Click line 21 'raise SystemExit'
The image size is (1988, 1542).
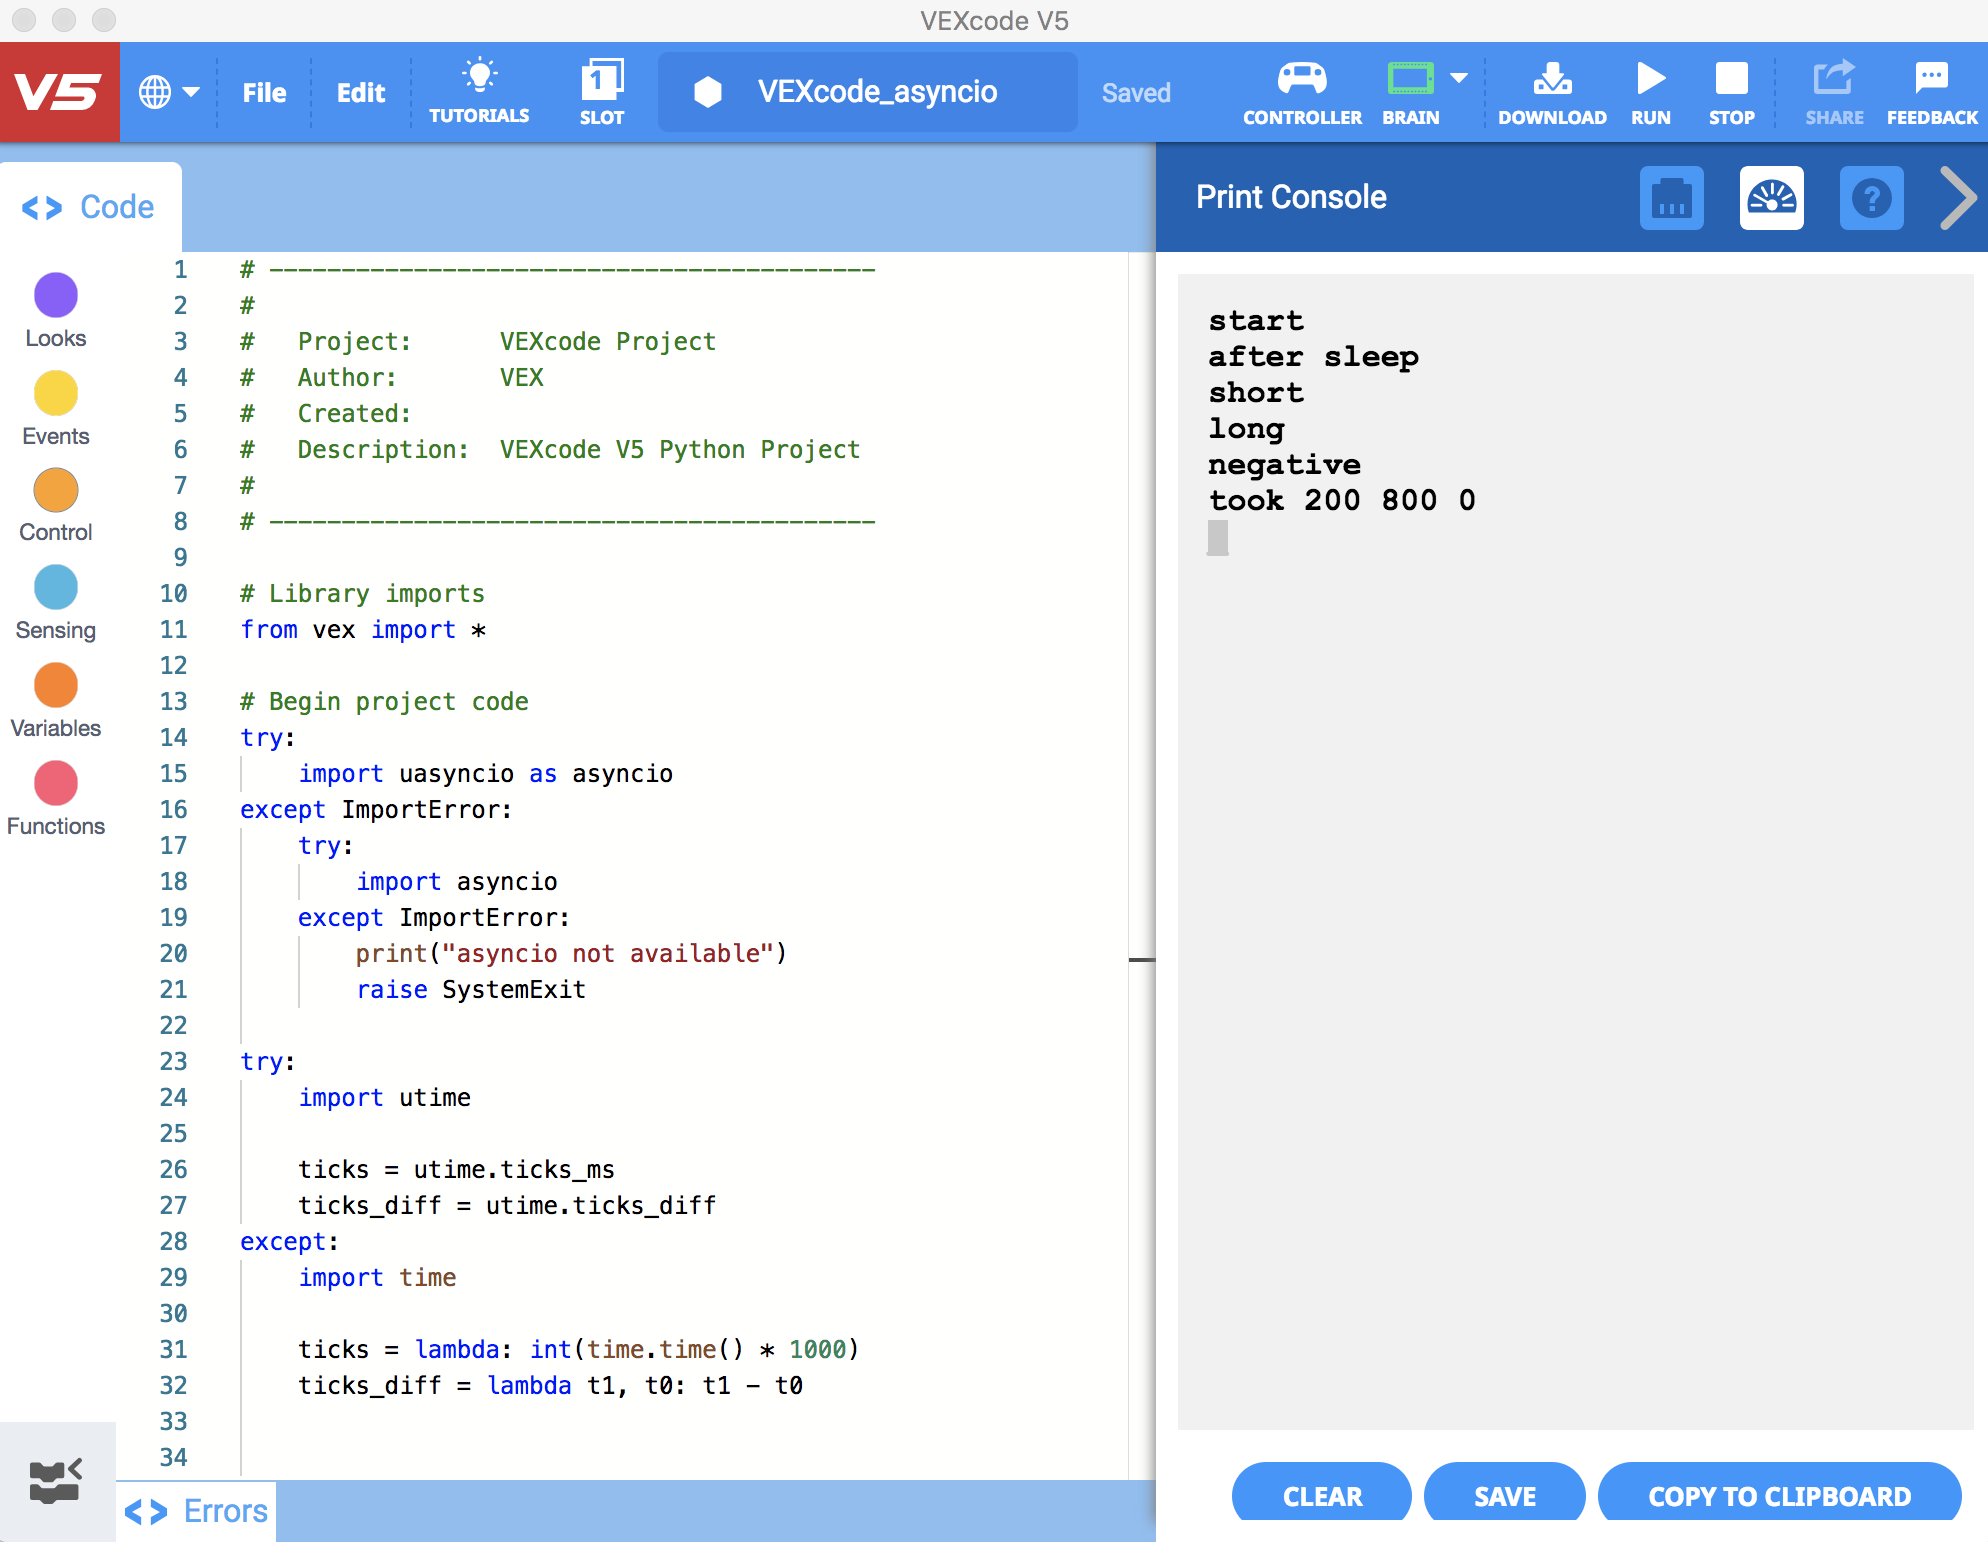coord(471,990)
